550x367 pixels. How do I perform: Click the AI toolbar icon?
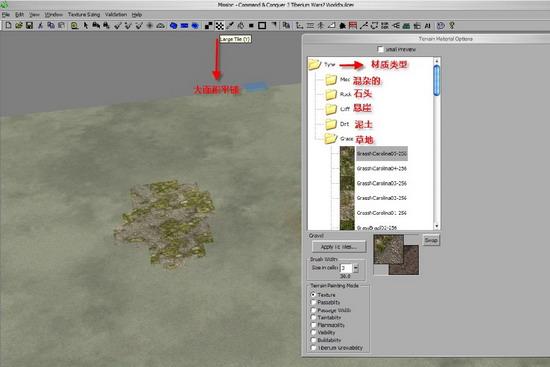click(428, 25)
